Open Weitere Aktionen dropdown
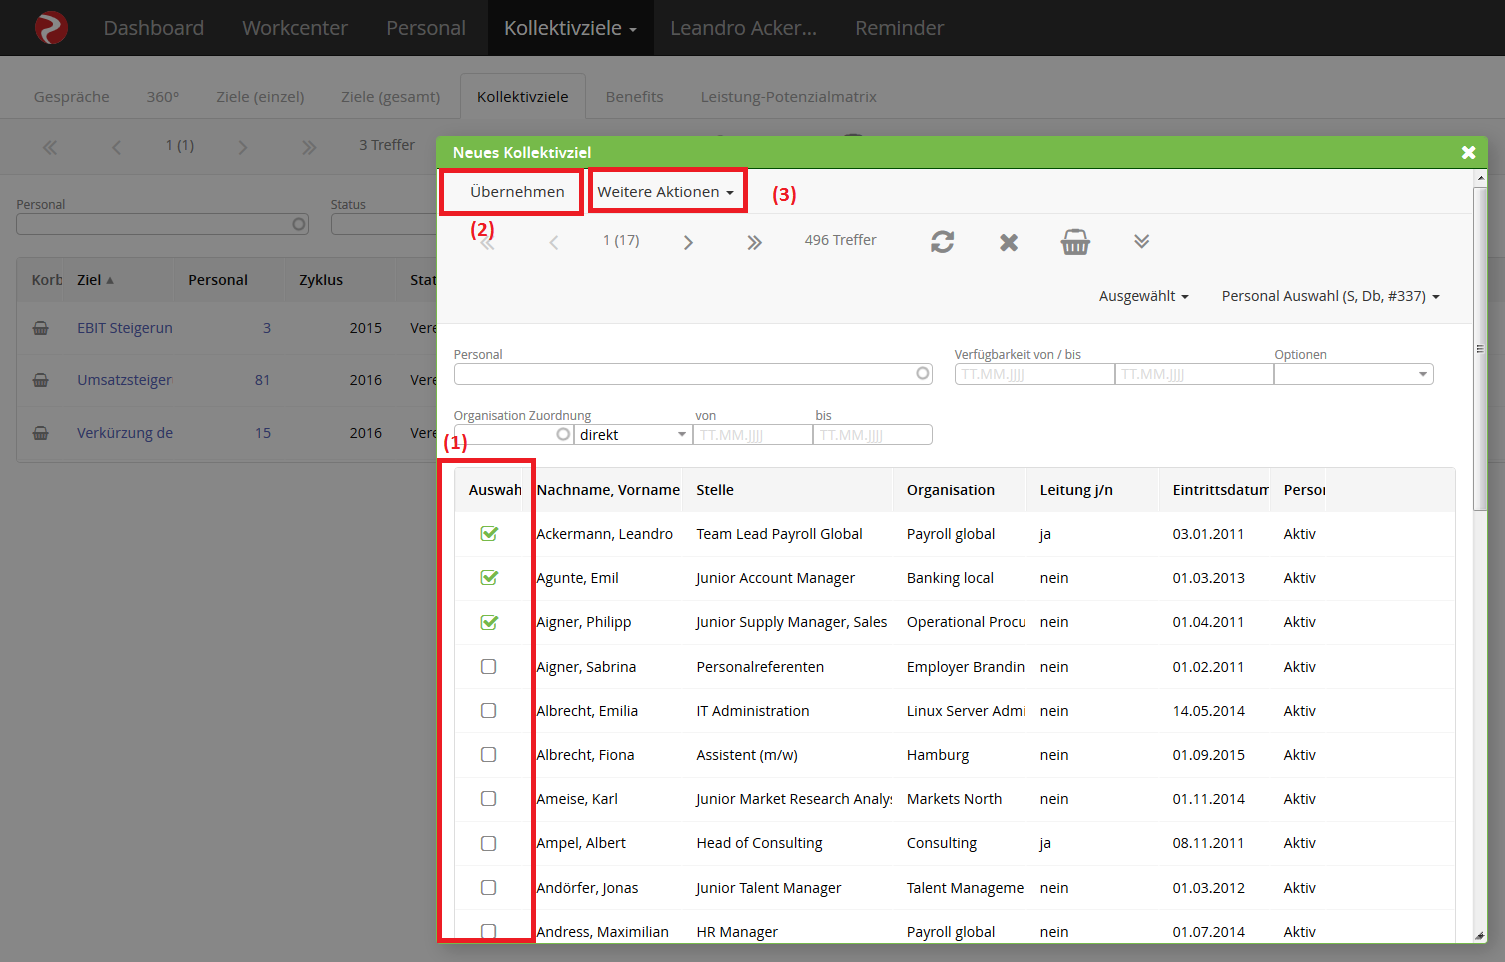This screenshot has height=962, width=1505. click(x=666, y=192)
